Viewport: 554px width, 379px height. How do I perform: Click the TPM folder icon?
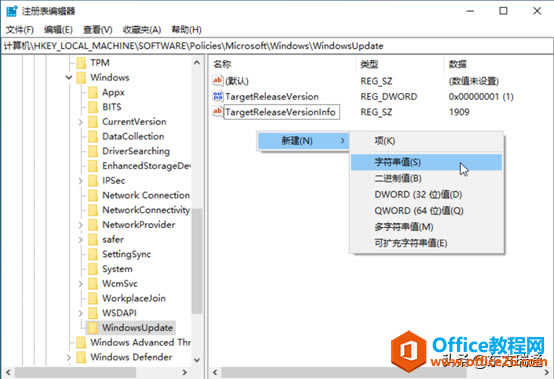pos(81,63)
